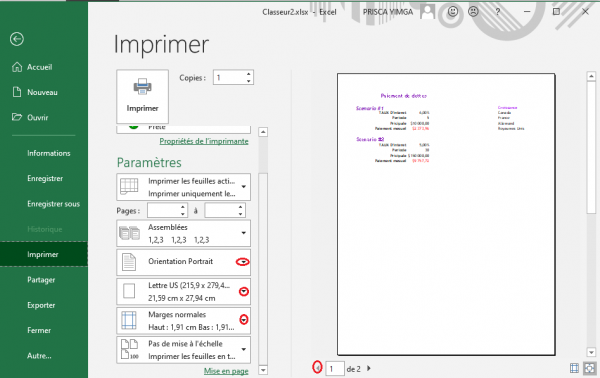Click the Marges normales margins icon
Screen dimensions: 600x378
pos(129,321)
